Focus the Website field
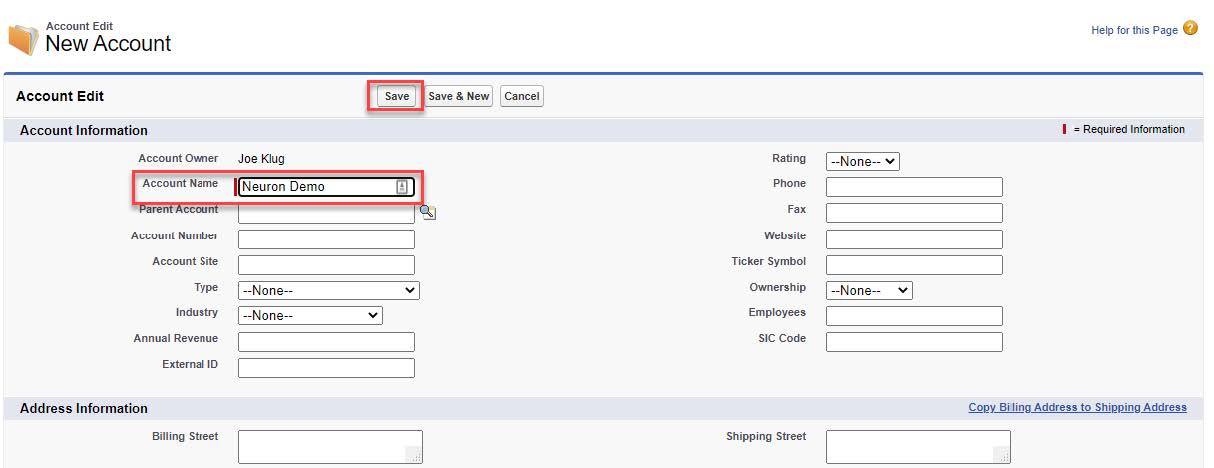 click(x=914, y=239)
